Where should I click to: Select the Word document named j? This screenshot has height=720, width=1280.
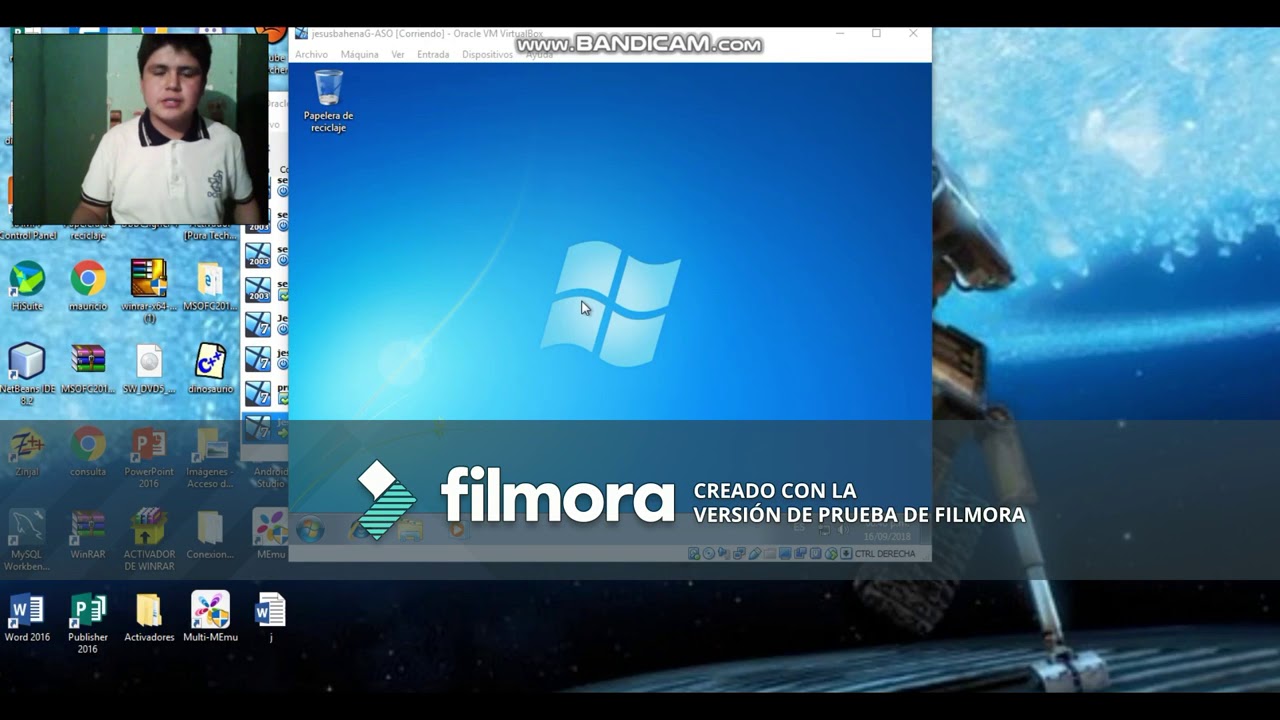(271, 610)
